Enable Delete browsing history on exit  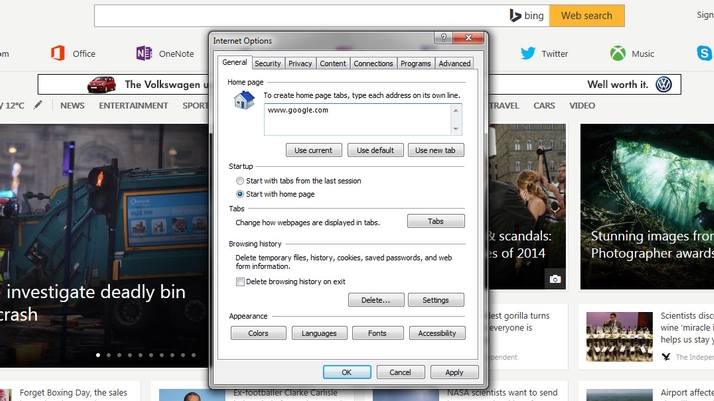[240, 282]
